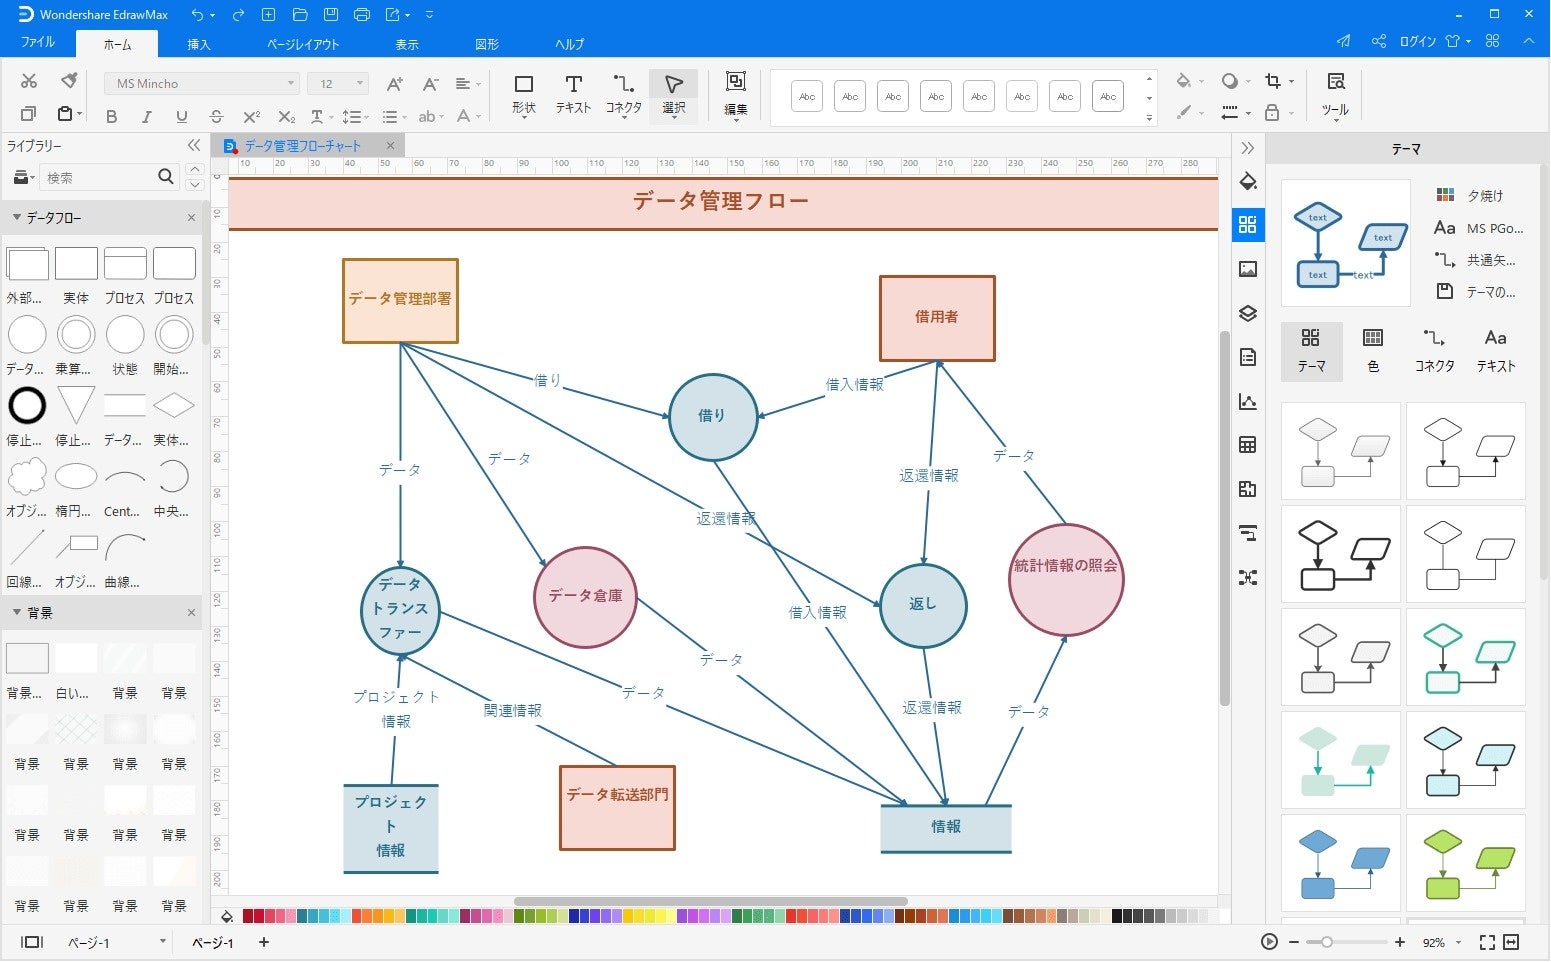Collapse the データフロー shape section
1551x962 pixels.
coord(17,217)
